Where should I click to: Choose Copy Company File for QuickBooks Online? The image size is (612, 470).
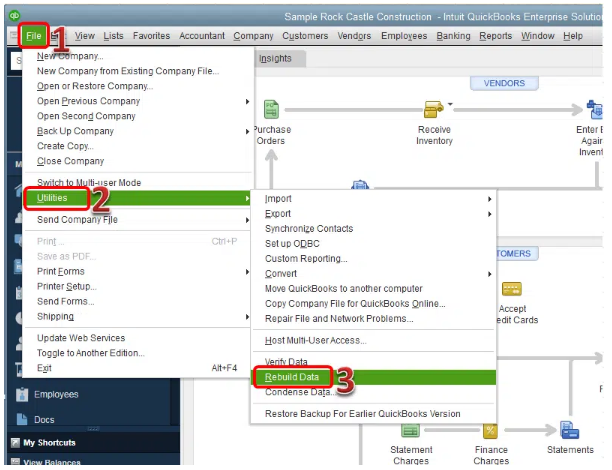[x=373, y=304]
